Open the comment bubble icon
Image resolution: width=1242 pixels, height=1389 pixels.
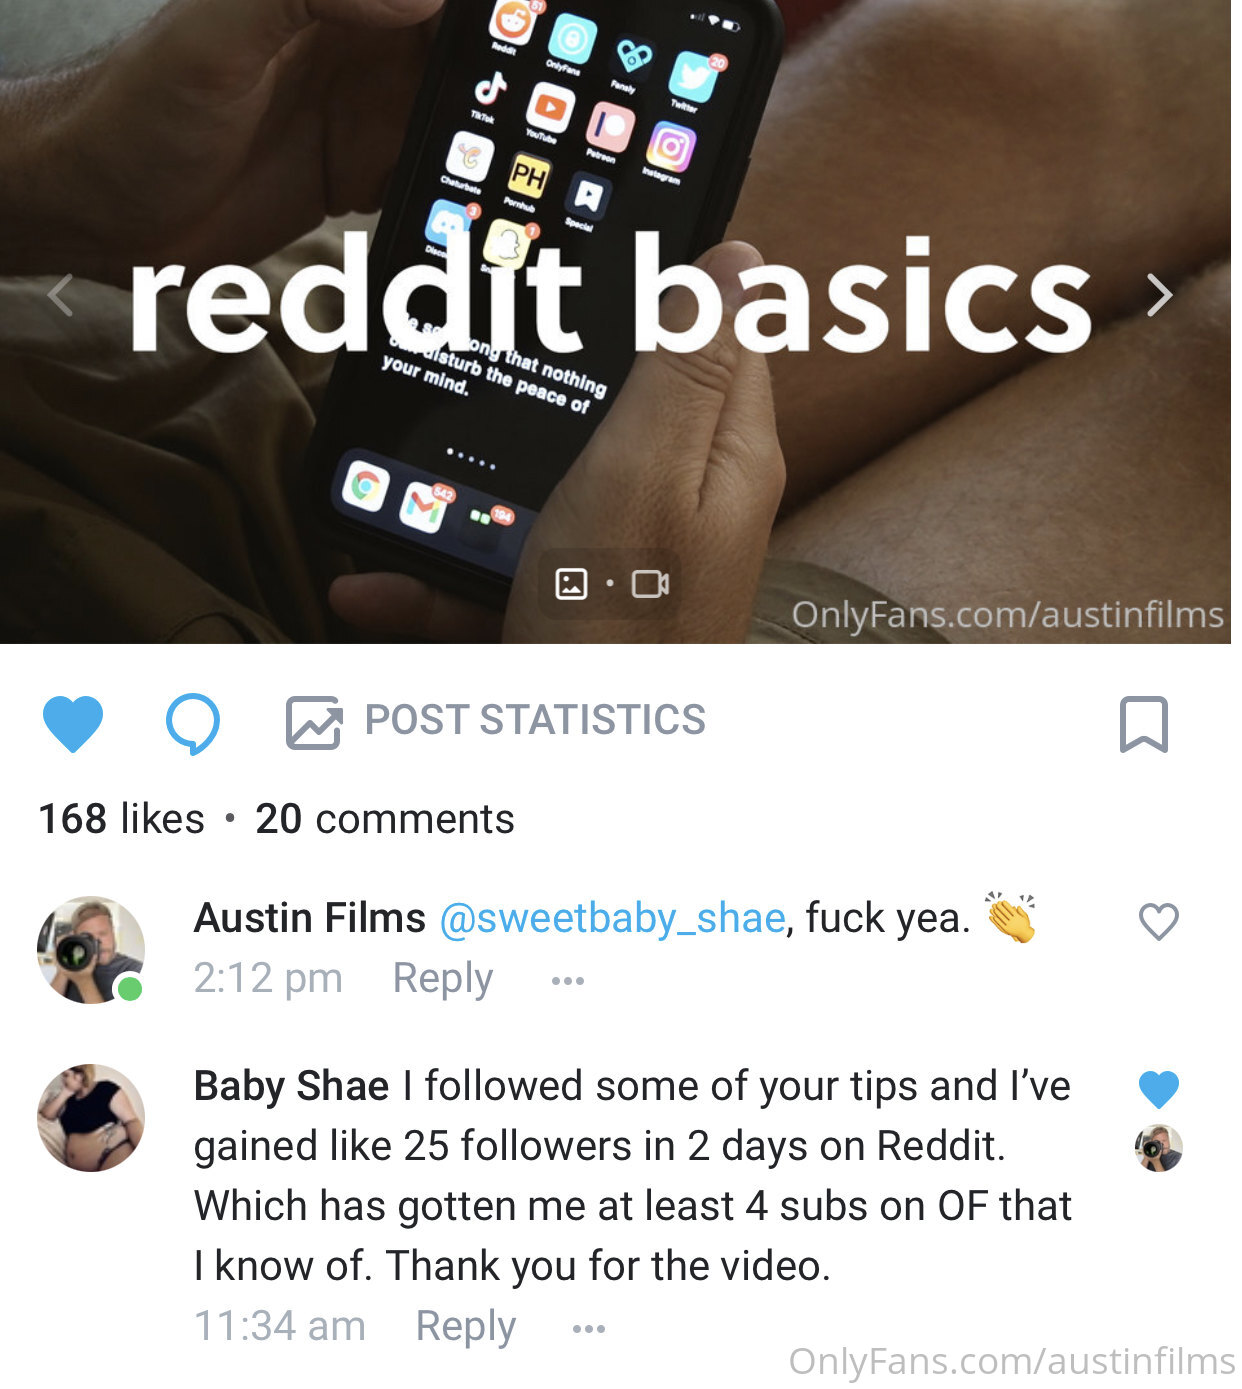coord(193,723)
